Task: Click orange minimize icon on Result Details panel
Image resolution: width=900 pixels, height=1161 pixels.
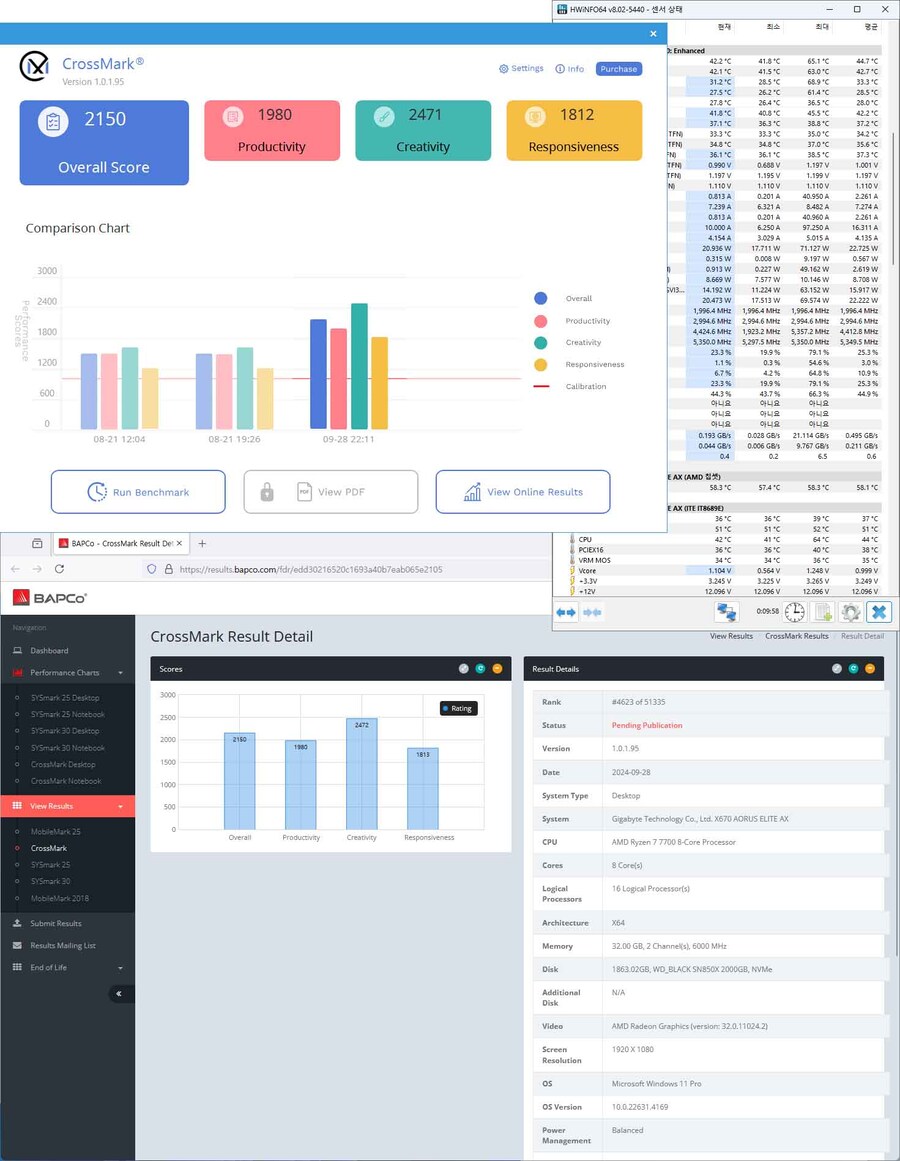Action: (x=870, y=669)
